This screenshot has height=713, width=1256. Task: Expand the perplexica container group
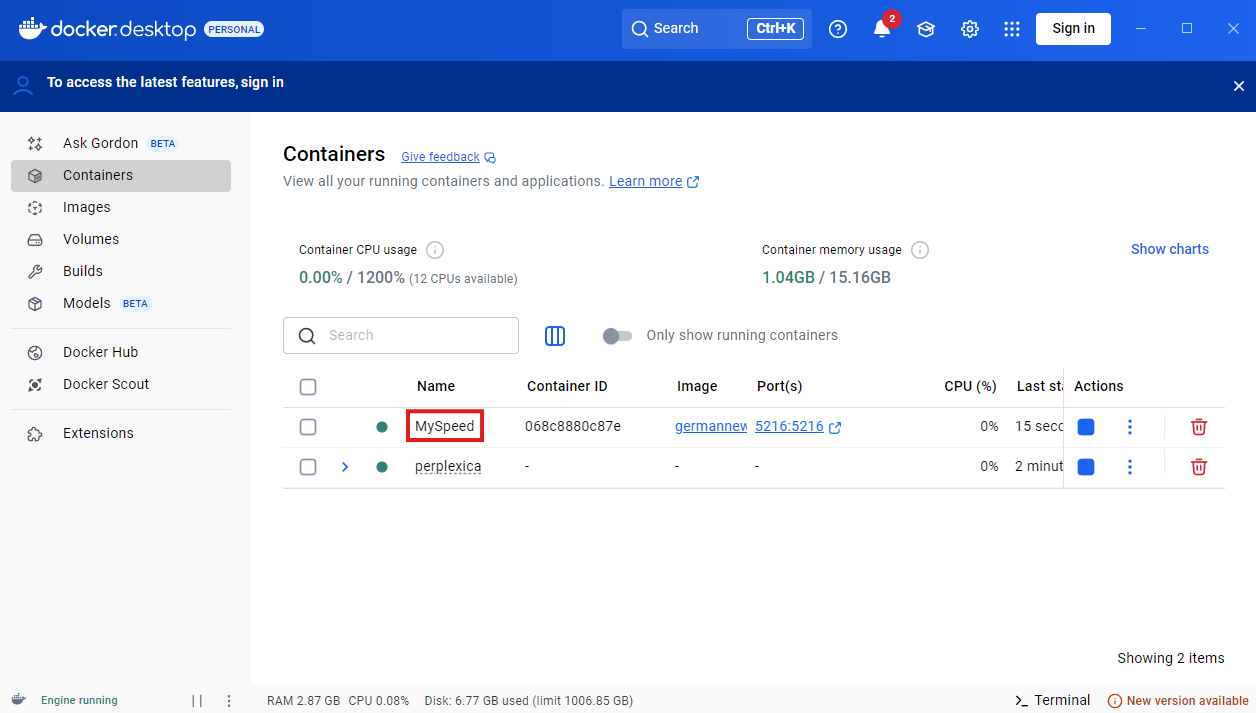pos(345,467)
